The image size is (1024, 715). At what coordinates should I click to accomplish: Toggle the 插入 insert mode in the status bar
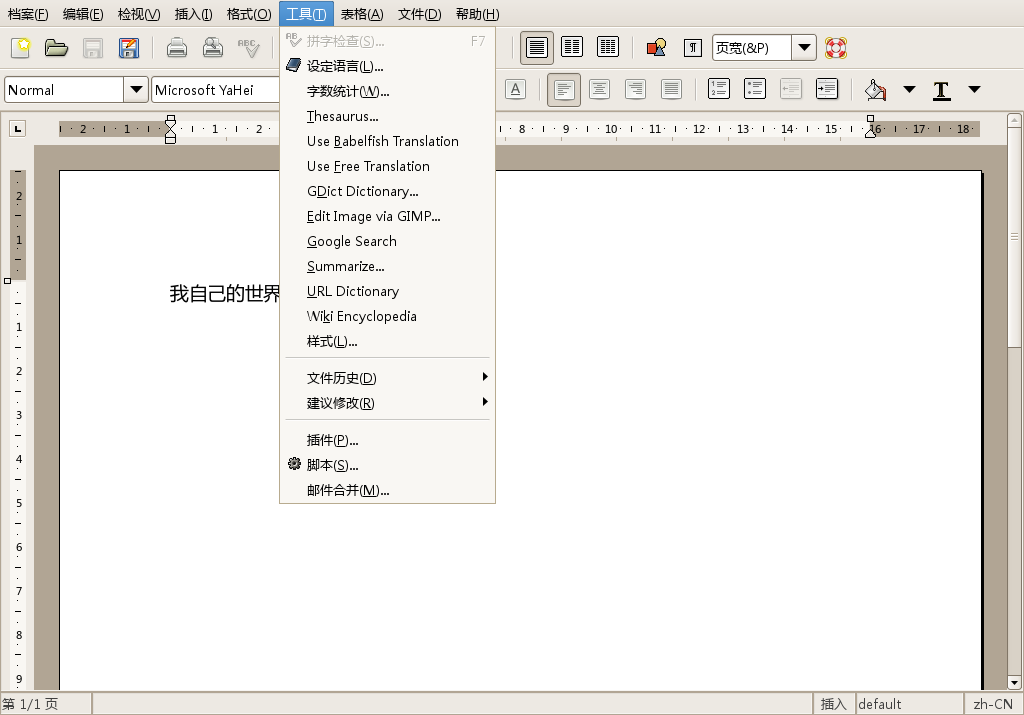click(x=833, y=704)
